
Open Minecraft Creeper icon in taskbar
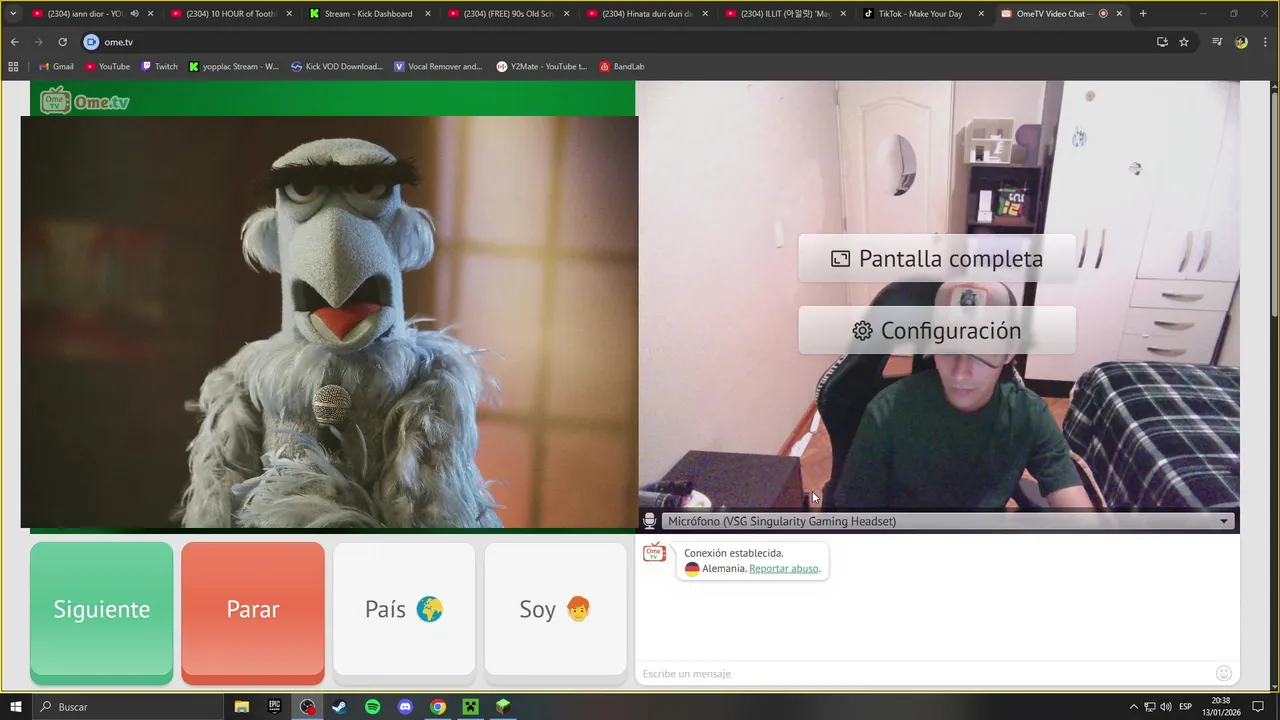tap(471, 707)
